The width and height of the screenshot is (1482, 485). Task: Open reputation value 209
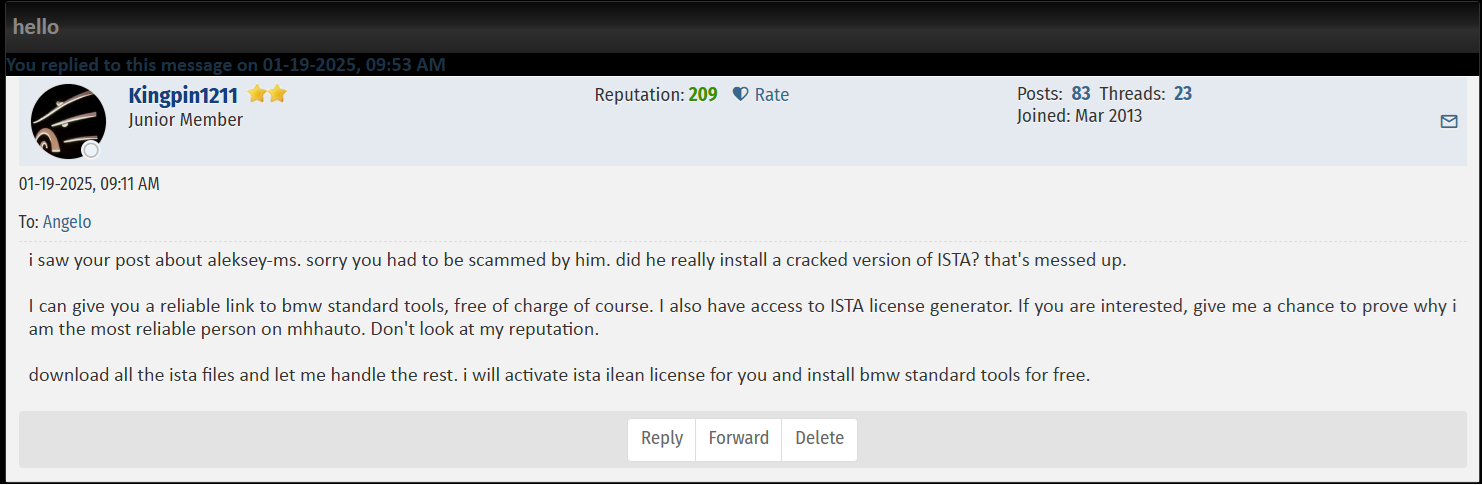click(703, 95)
